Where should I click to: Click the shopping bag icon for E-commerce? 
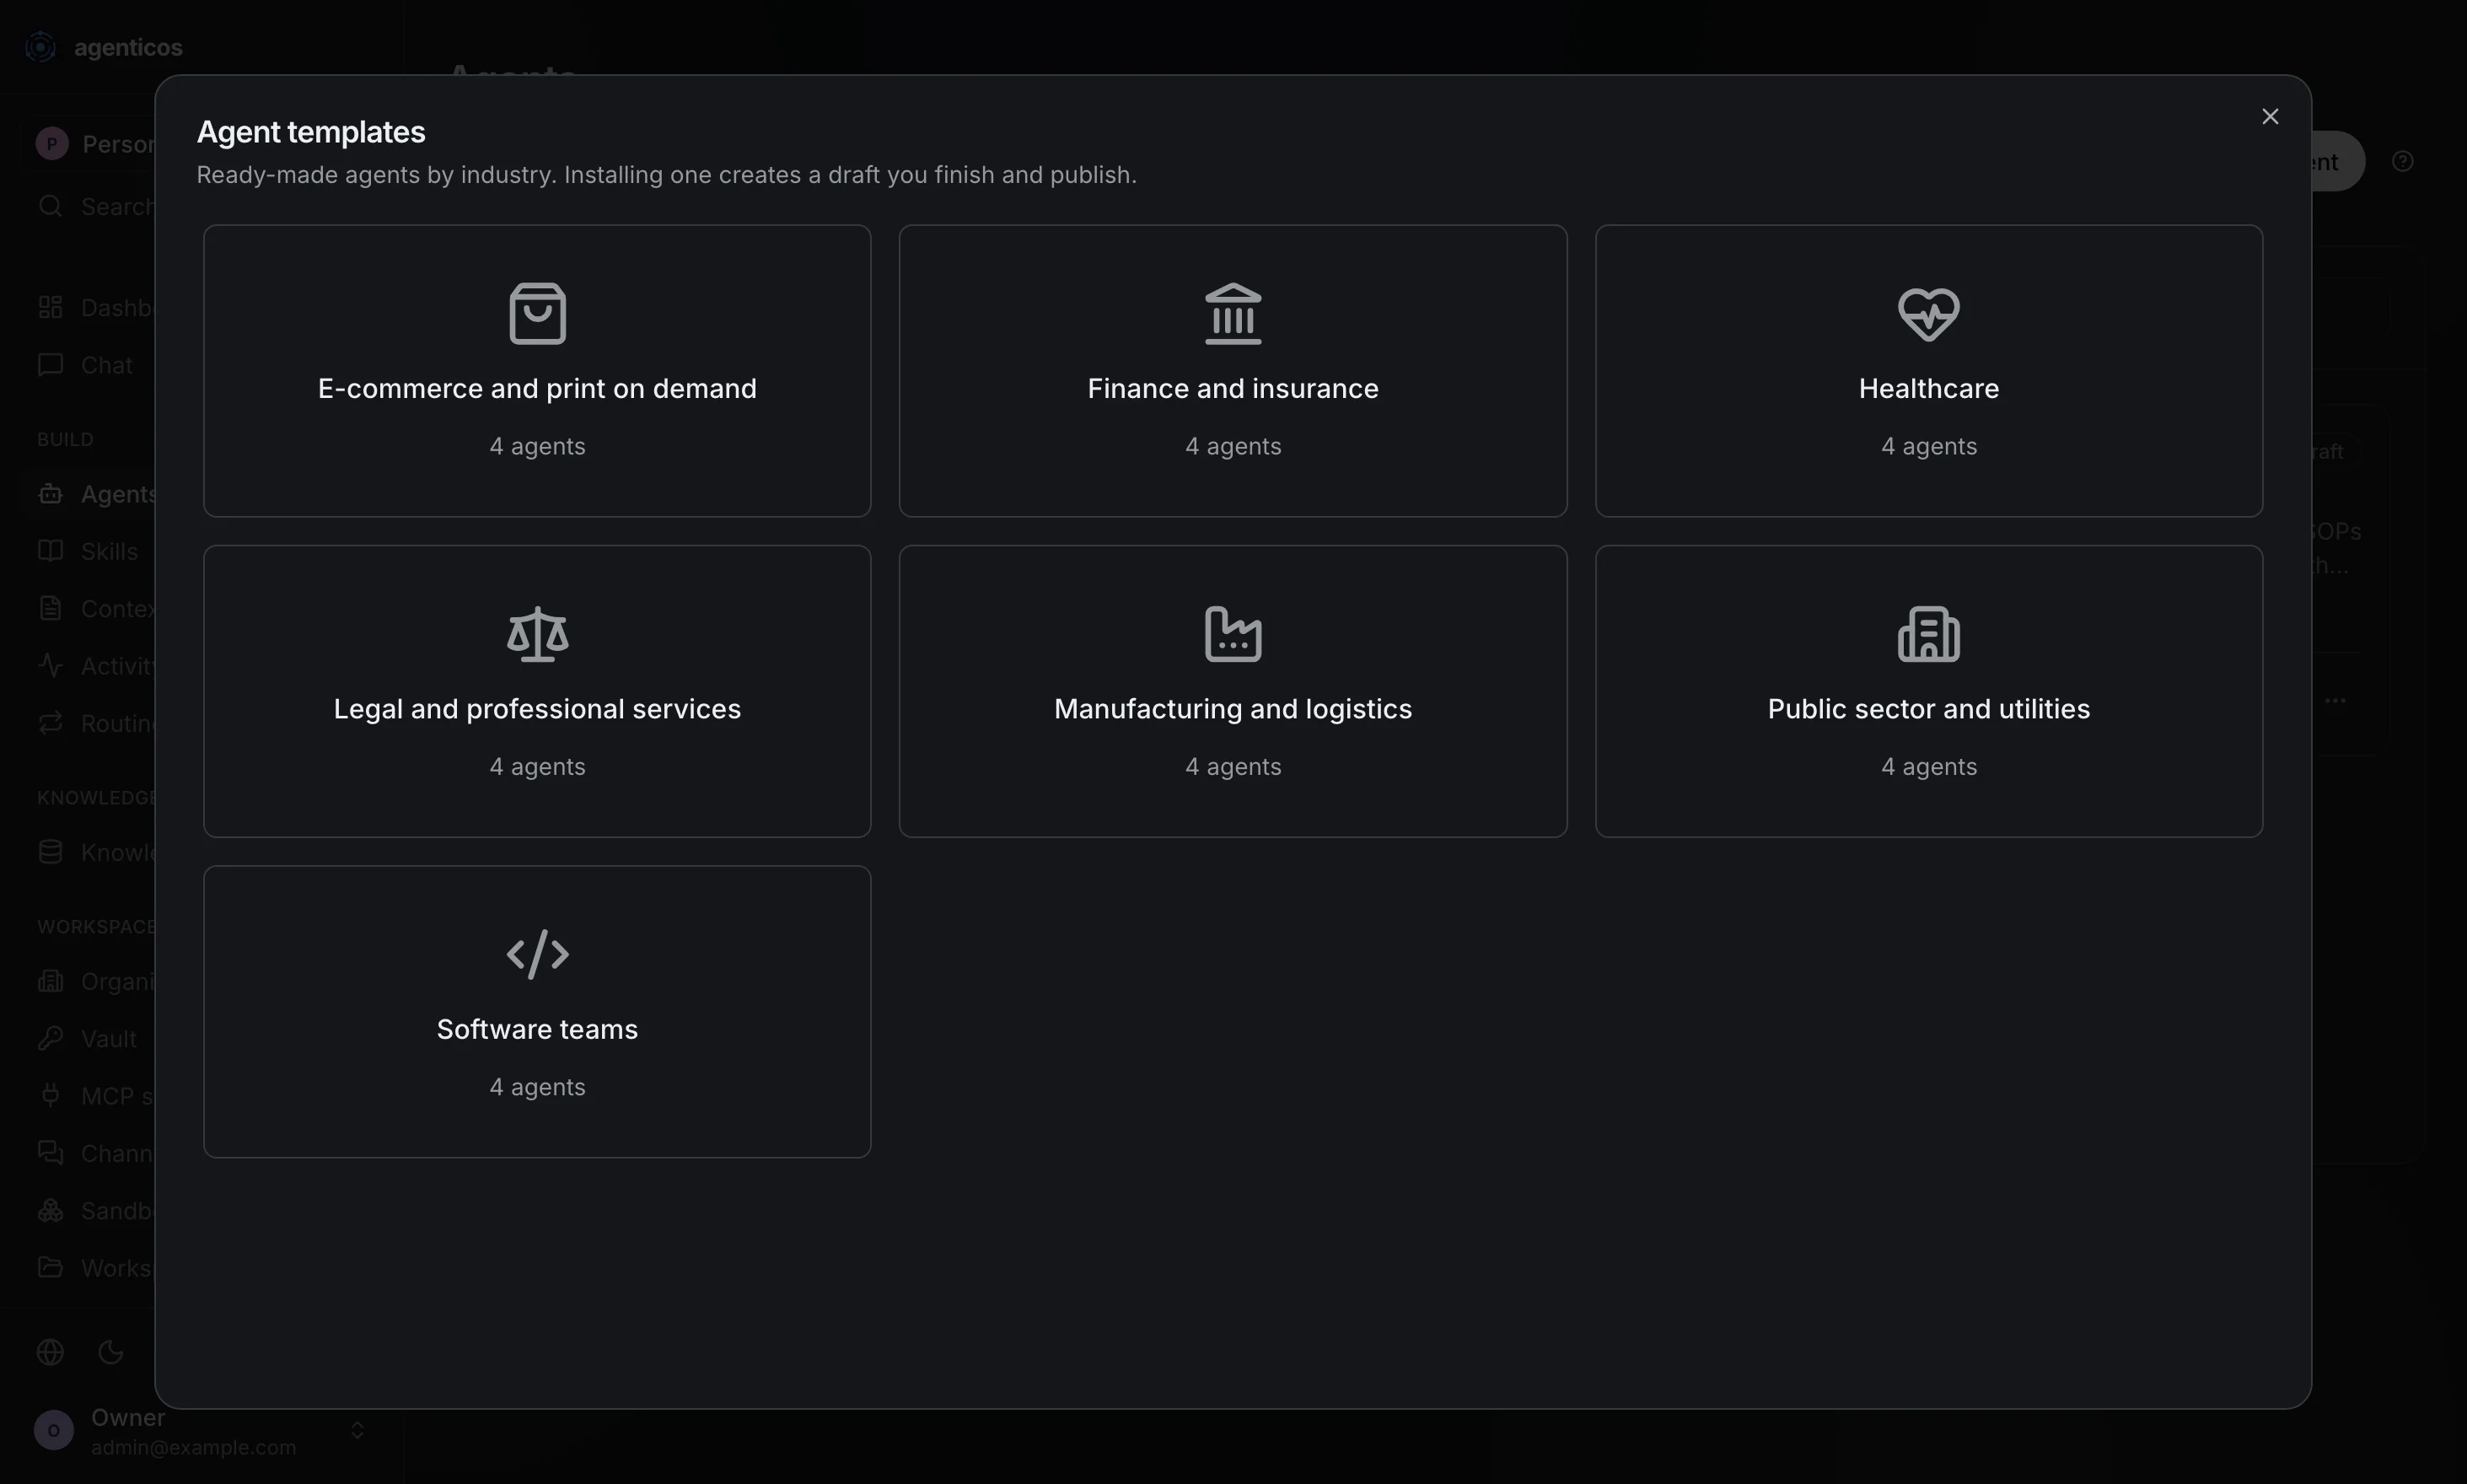pos(538,314)
